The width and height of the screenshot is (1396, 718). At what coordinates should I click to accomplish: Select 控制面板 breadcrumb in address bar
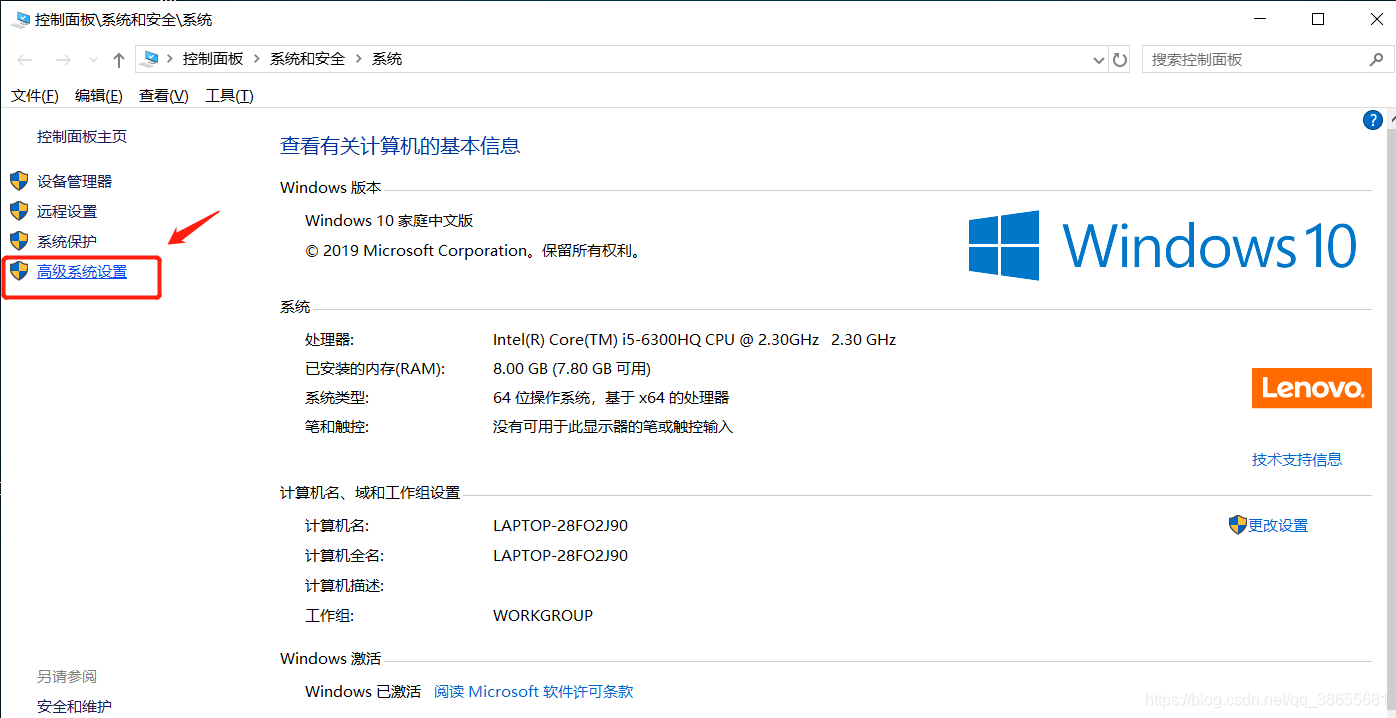(213, 59)
